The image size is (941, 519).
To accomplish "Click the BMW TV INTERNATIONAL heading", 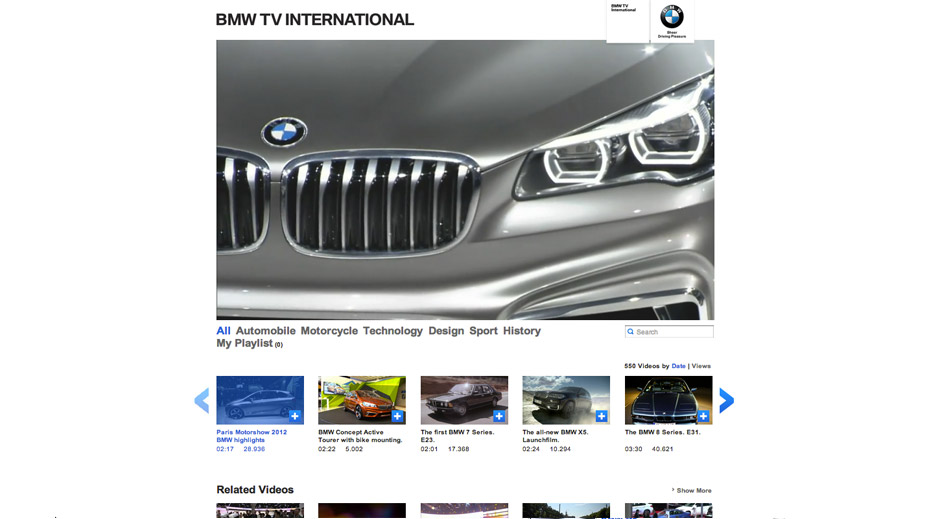I will tap(314, 20).
